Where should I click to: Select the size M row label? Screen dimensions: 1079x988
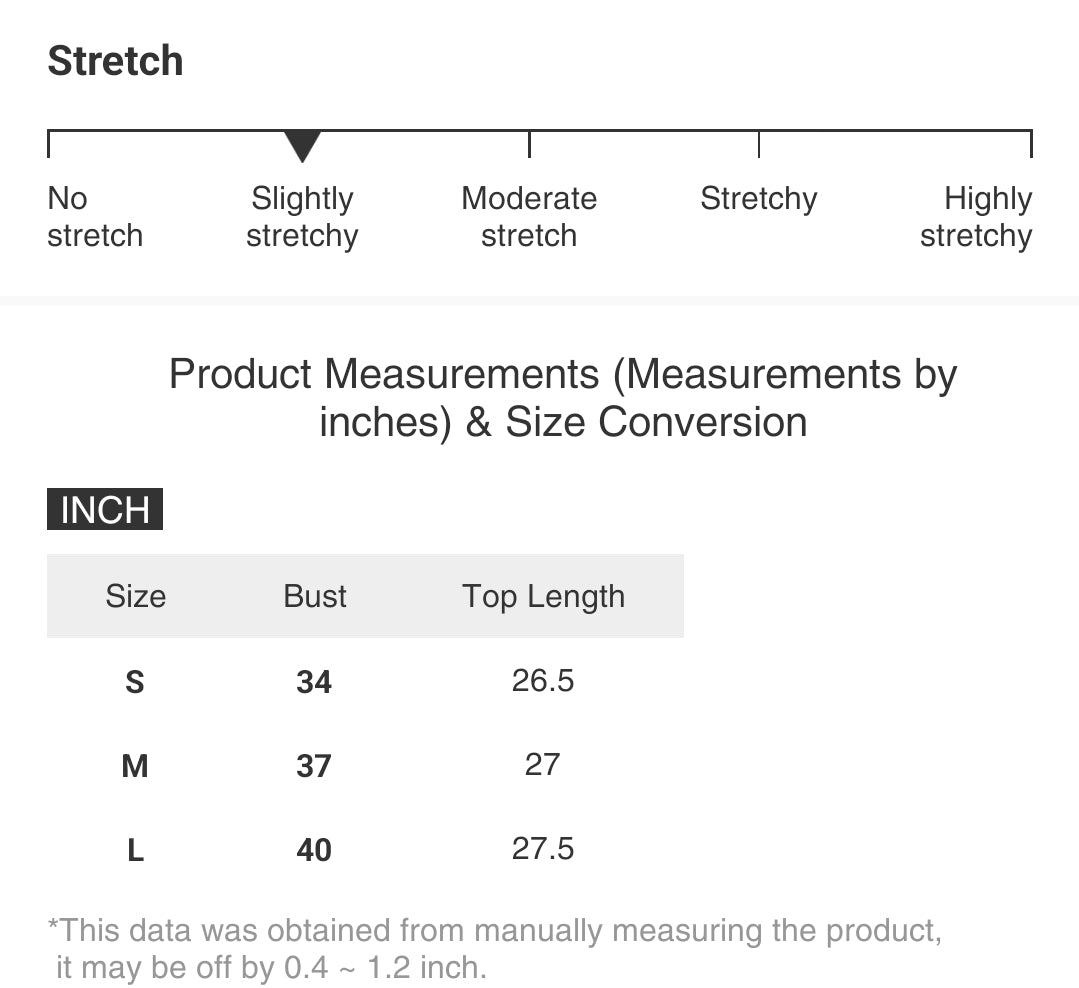(x=135, y=766)
